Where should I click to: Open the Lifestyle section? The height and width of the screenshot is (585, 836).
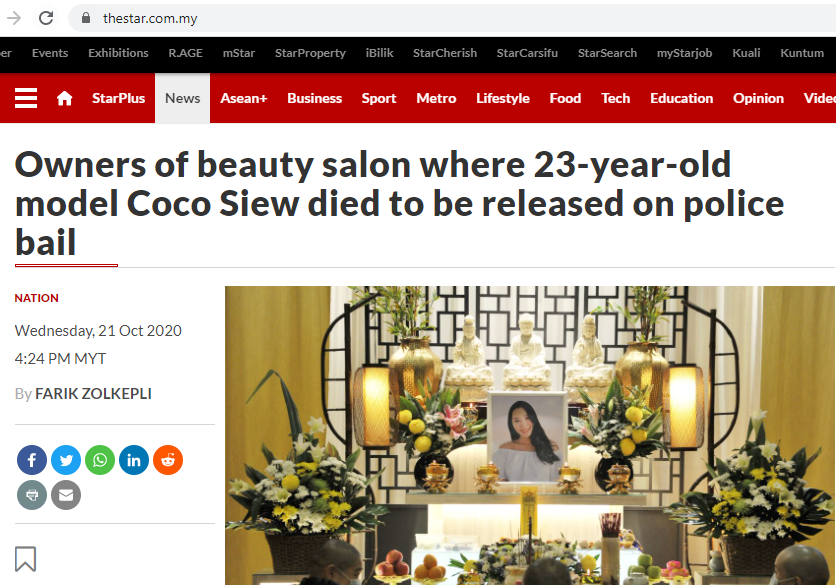tap(503, 98)
